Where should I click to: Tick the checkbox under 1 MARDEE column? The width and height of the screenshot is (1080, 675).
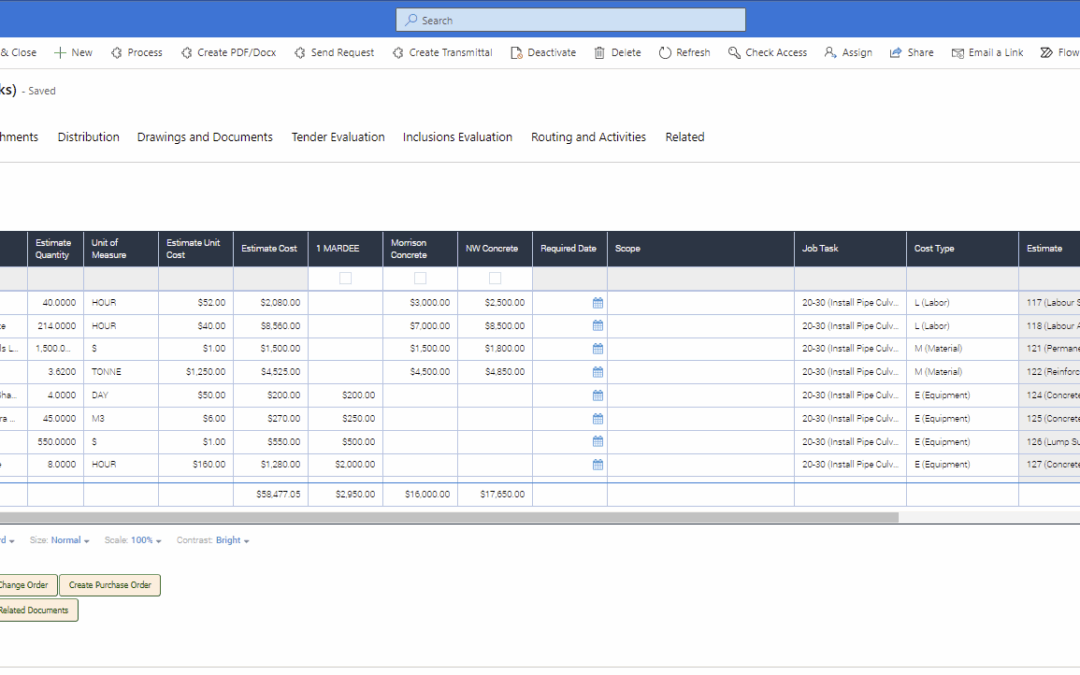344,278
